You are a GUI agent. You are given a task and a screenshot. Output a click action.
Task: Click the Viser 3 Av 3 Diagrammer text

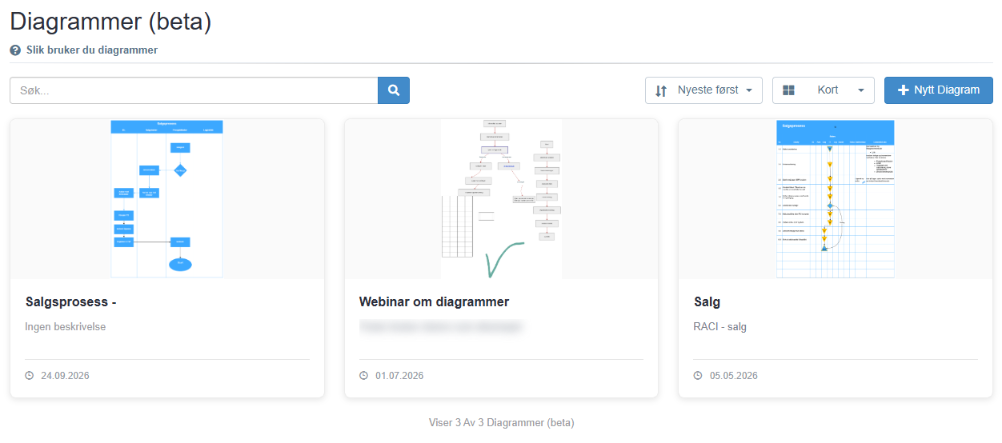coord(502,423)
